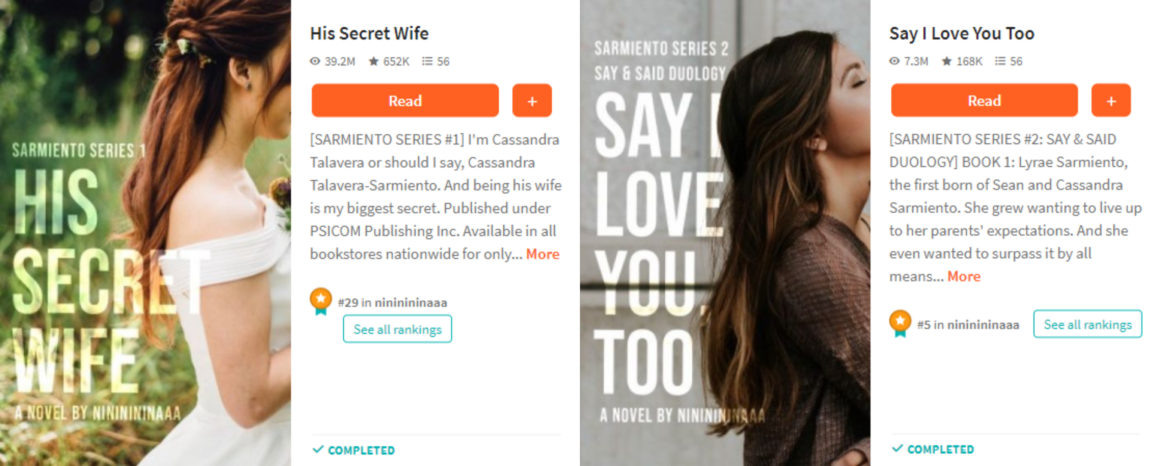See all rankings for His Secret Wife

click(x=397, y=329)
